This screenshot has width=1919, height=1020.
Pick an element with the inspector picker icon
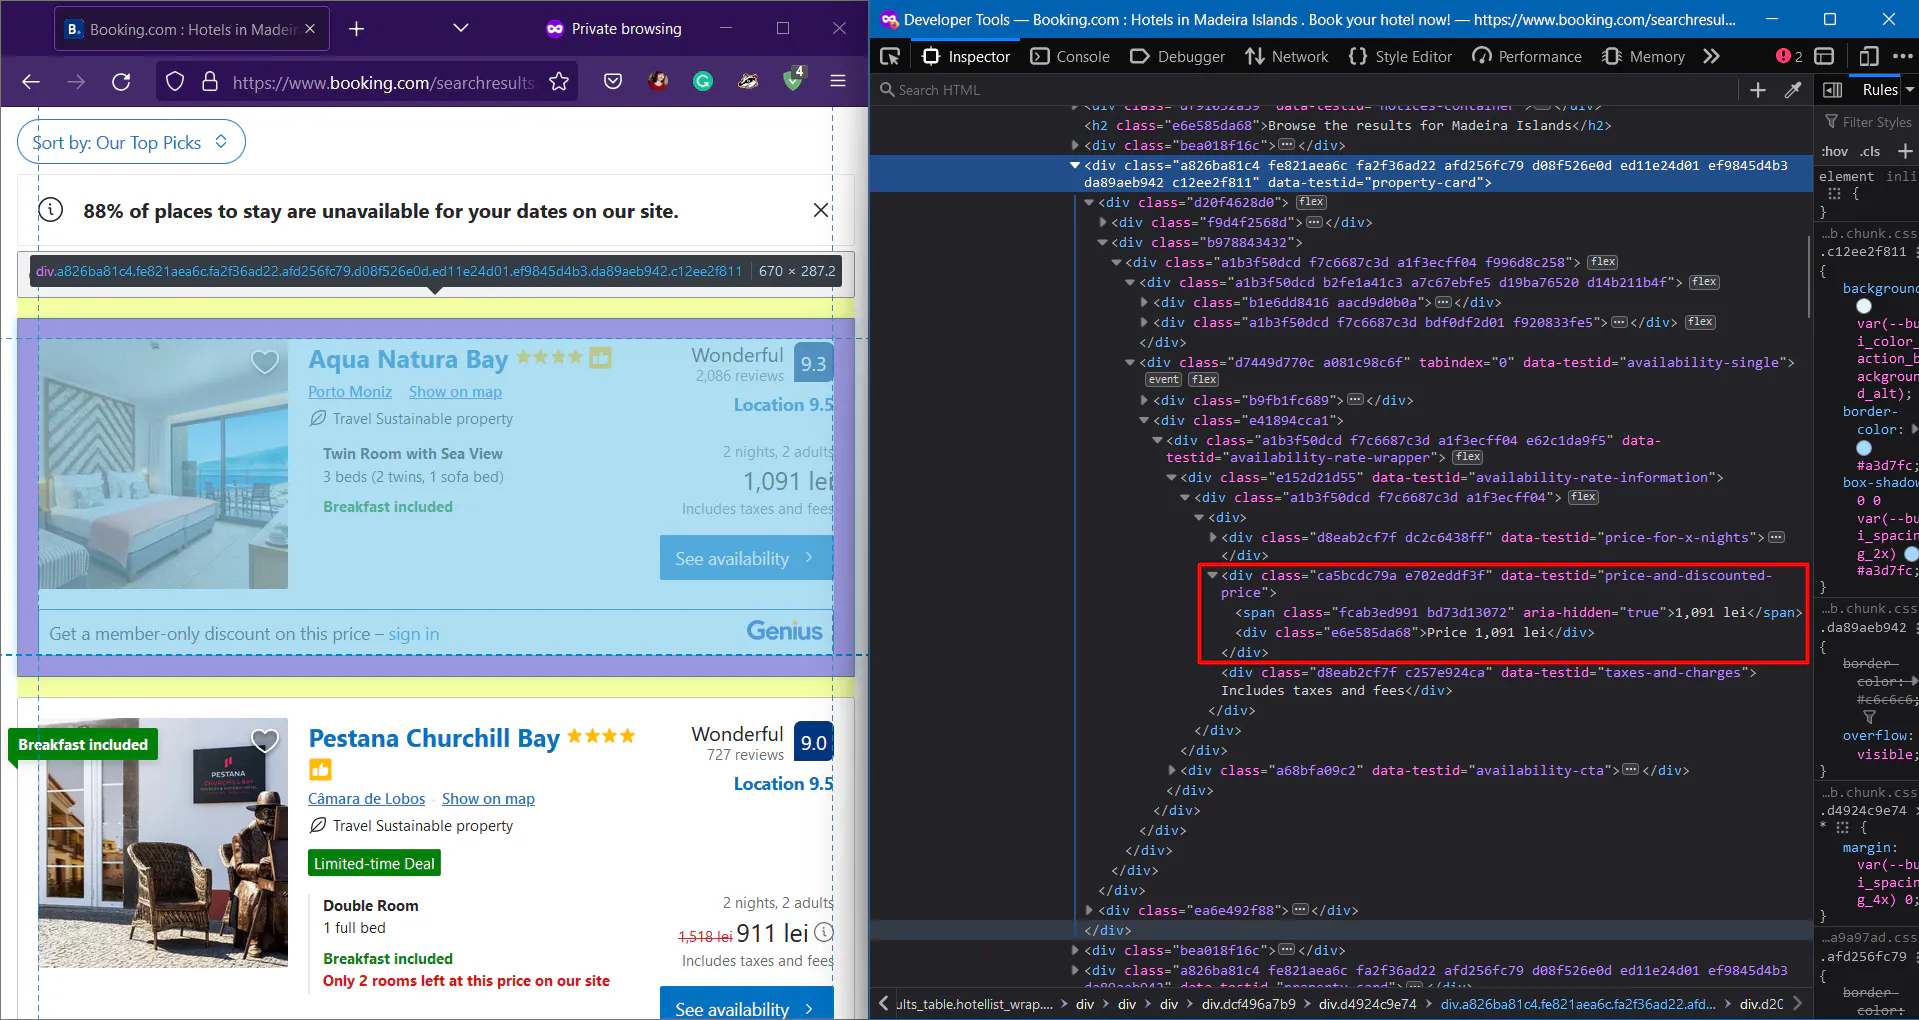tap(889, 56)
